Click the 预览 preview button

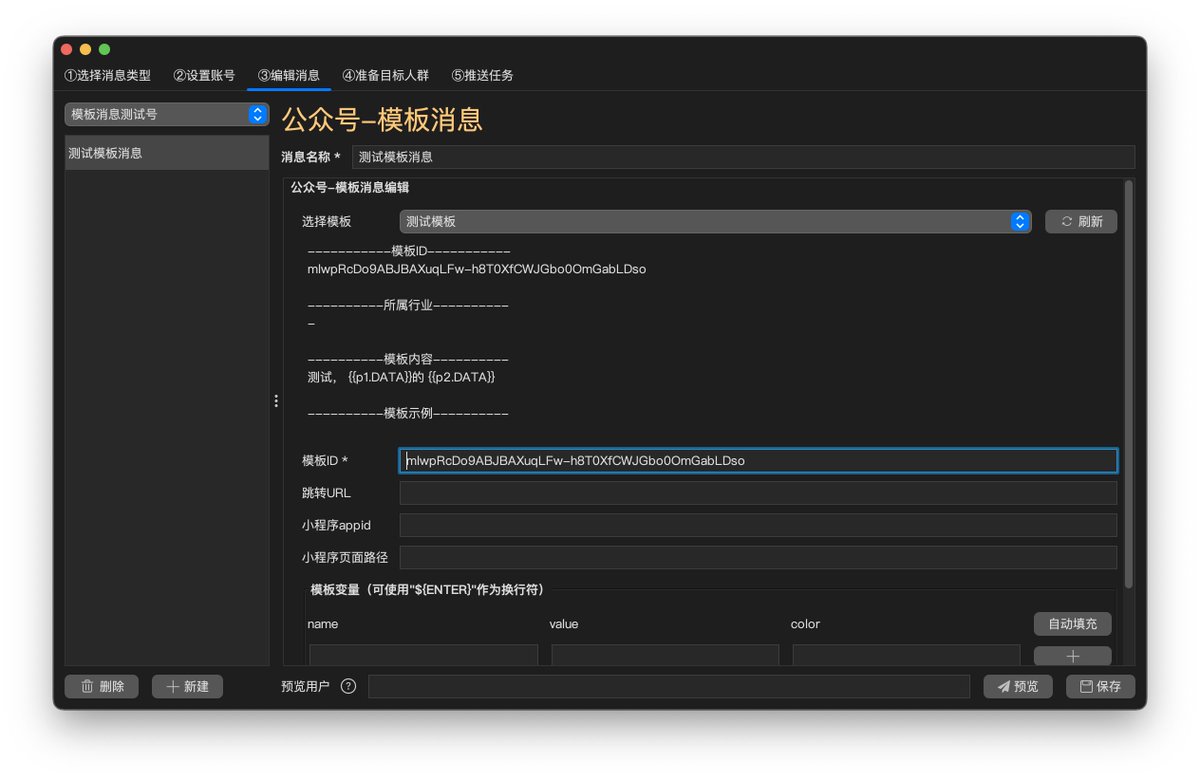tap(1018, 686)
